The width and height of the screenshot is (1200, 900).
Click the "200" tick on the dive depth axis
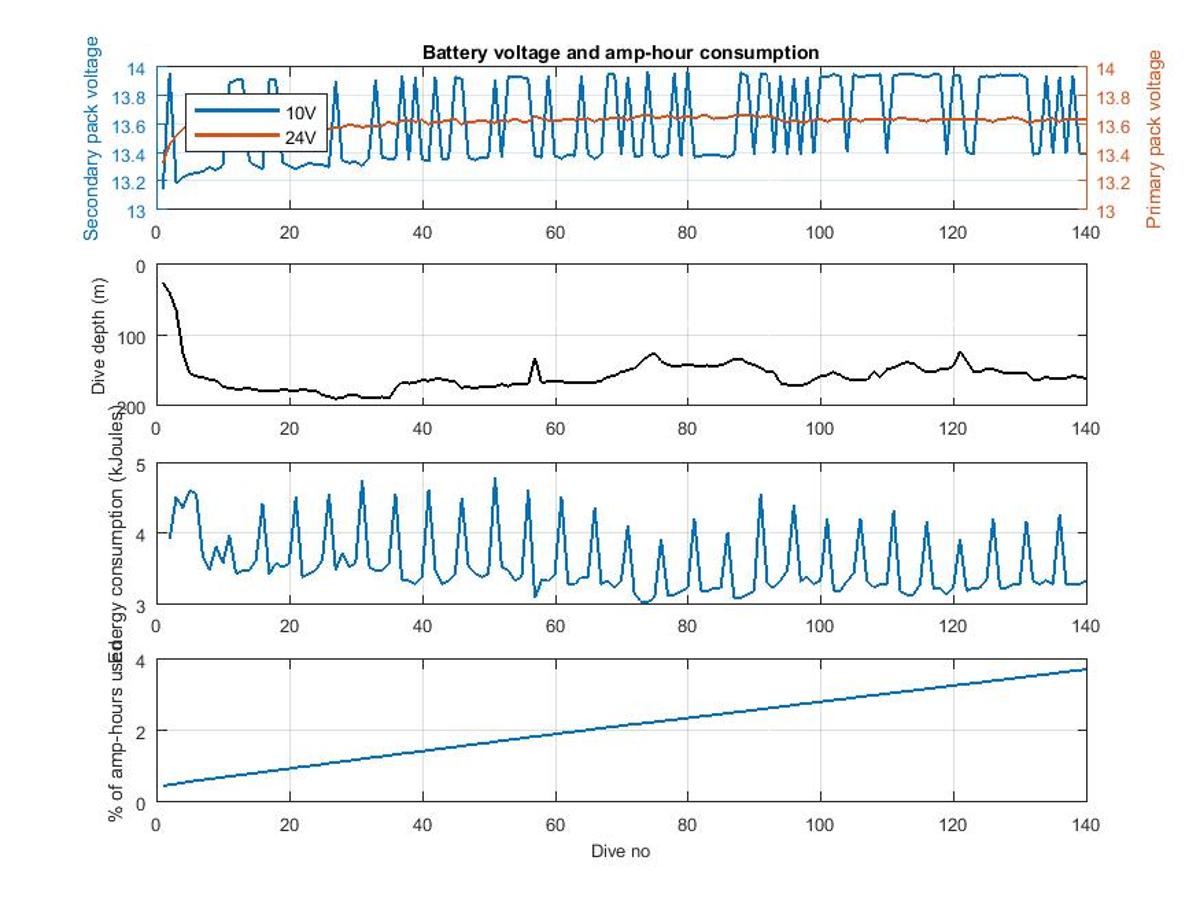(x=133, y=406)
